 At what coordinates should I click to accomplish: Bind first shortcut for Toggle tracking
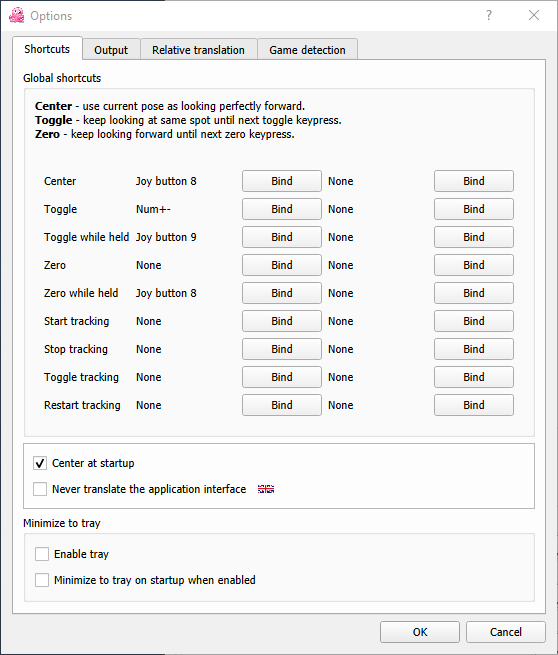click(282, 377)
